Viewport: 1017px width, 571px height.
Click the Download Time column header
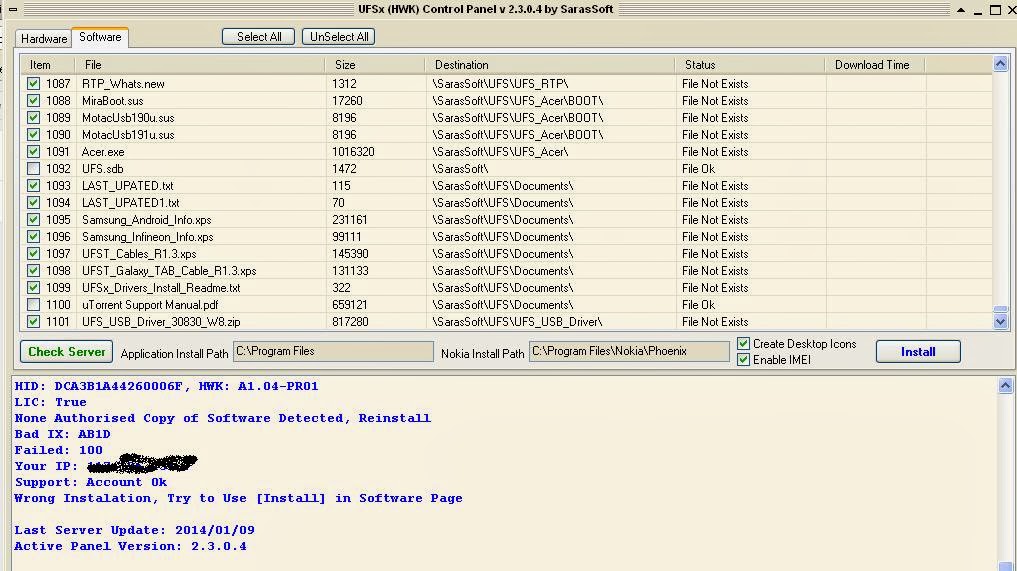[x=874, y=65]
